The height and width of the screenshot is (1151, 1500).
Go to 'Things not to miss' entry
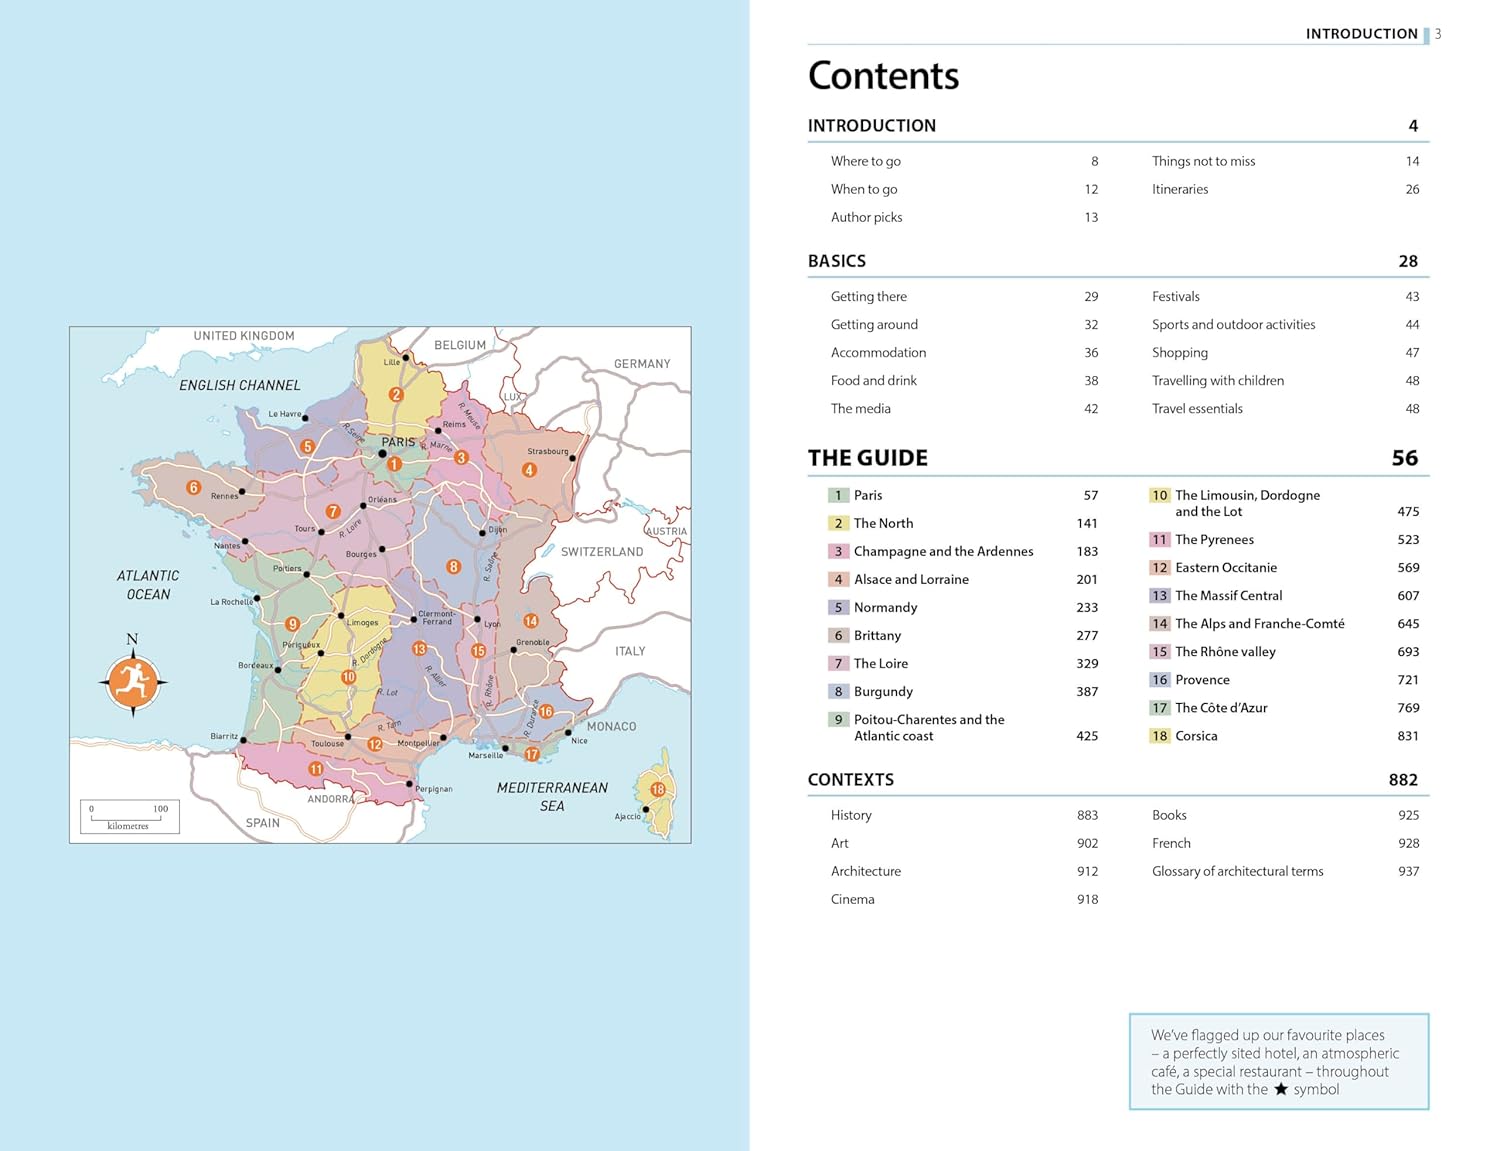point(1203,161)
